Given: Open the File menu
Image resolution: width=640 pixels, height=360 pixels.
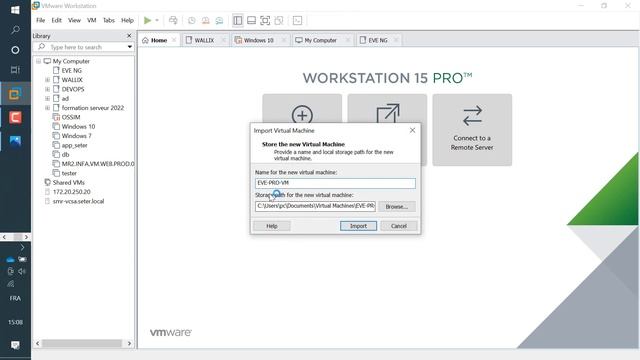Looking at the screenshot, I should click(x=40, y=20).
